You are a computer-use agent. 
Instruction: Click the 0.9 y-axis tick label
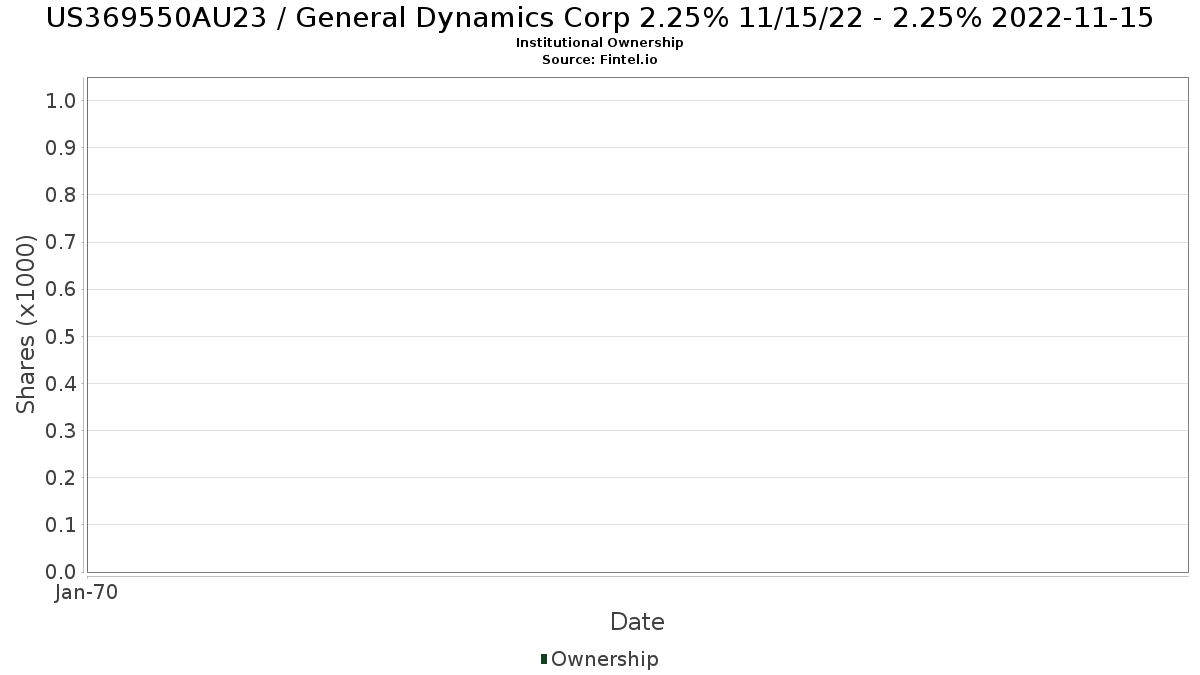click(62, 148)
